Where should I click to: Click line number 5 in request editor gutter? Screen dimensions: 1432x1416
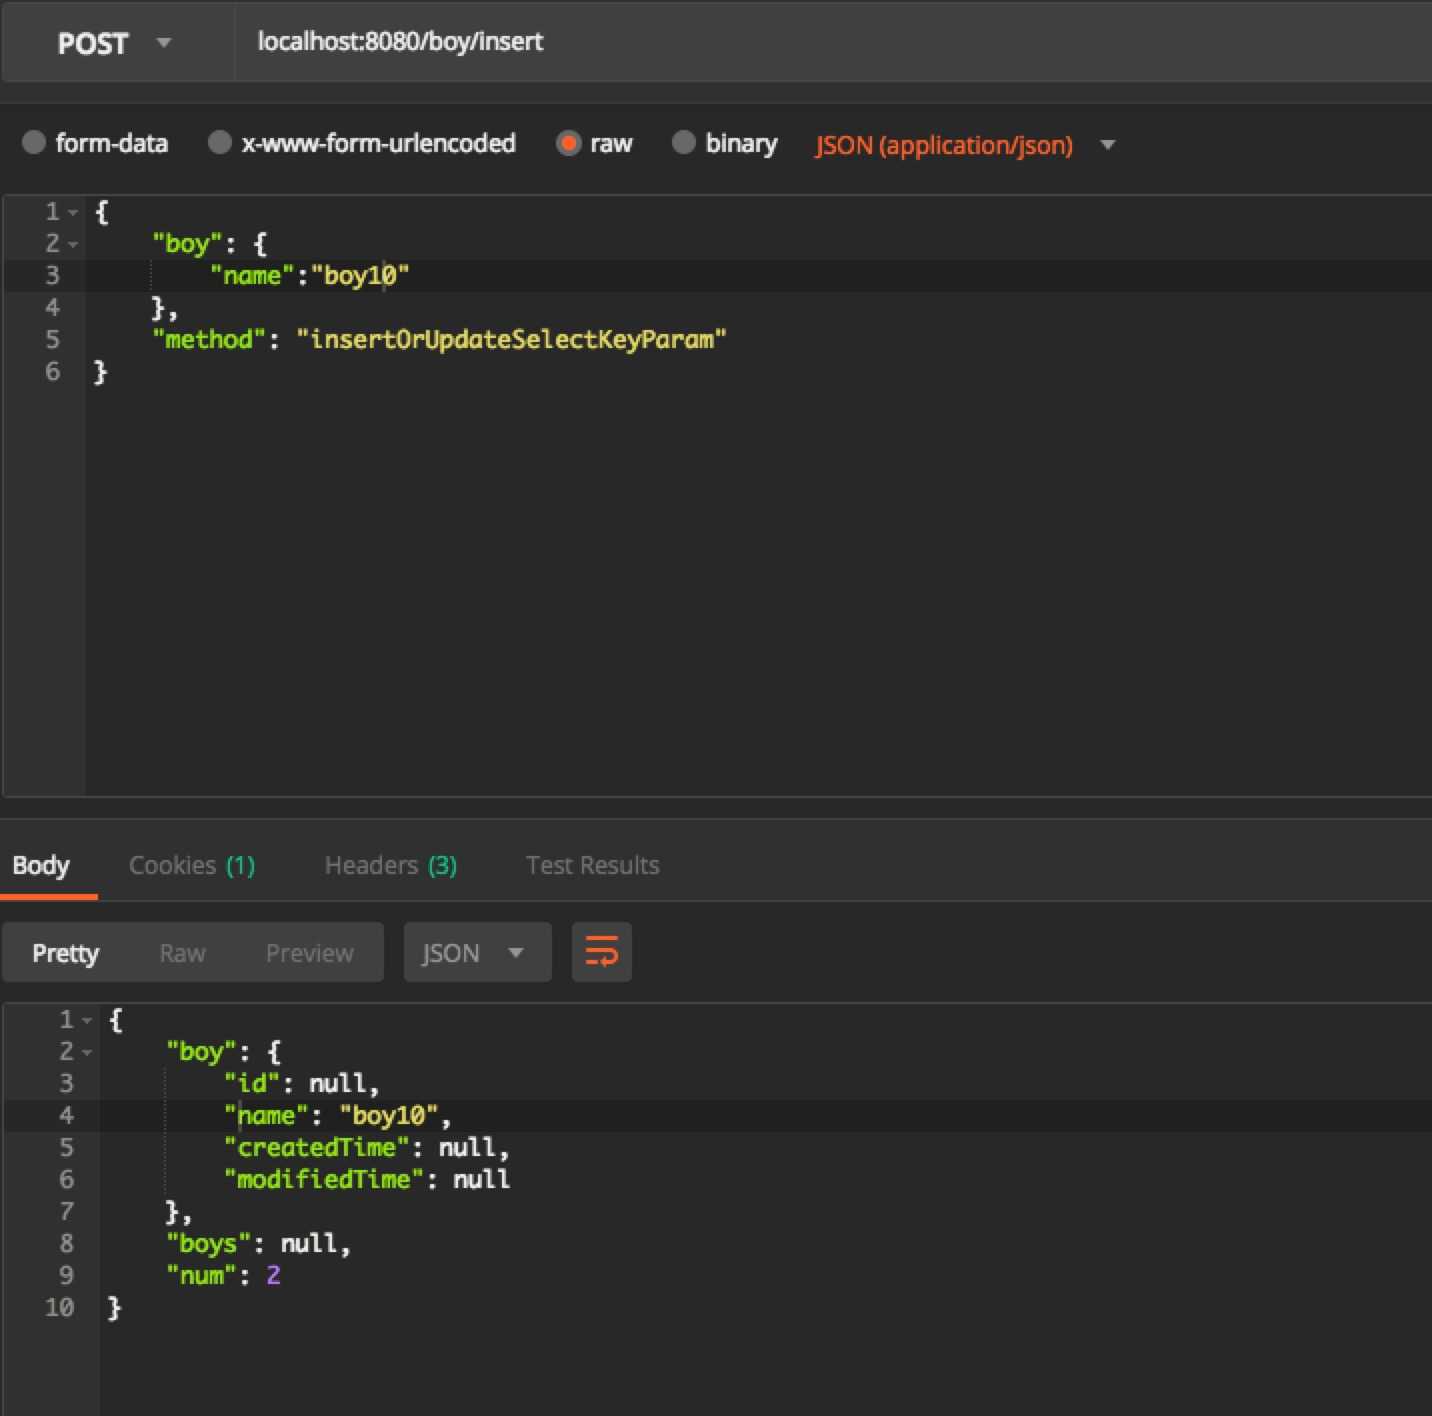click(x=52, y=339)
